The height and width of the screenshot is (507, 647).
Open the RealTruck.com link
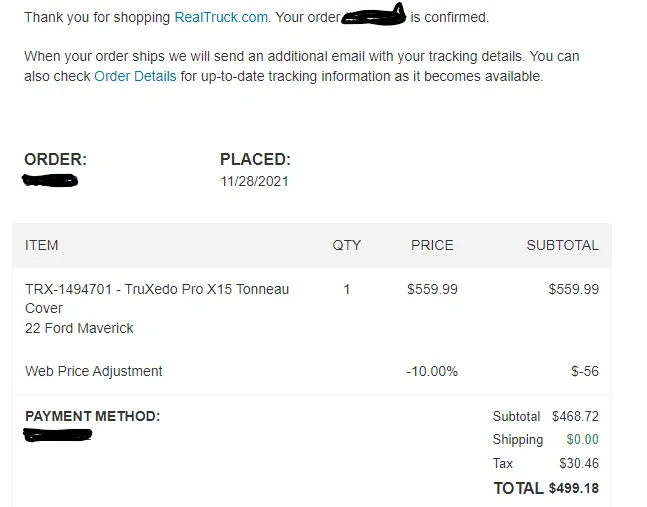[x=221, y=17]
